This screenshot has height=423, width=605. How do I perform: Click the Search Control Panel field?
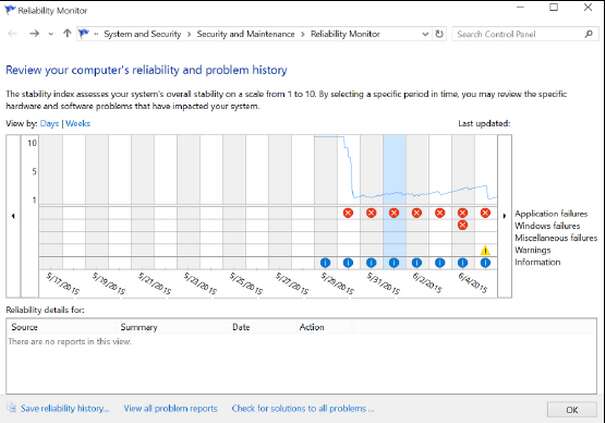coord(517,34)
